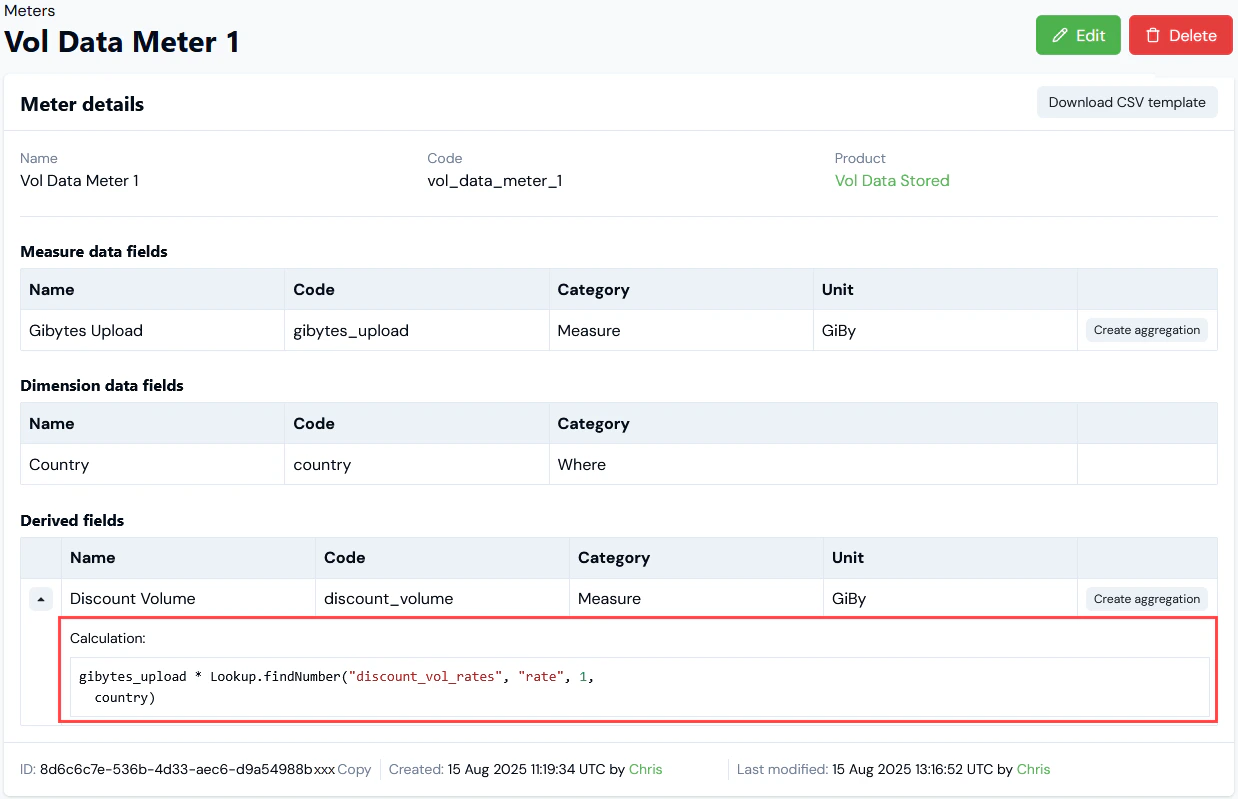Click the Calculation: label
The image size is (1238, 799).
pyautogui.click(x=108, y=638)
